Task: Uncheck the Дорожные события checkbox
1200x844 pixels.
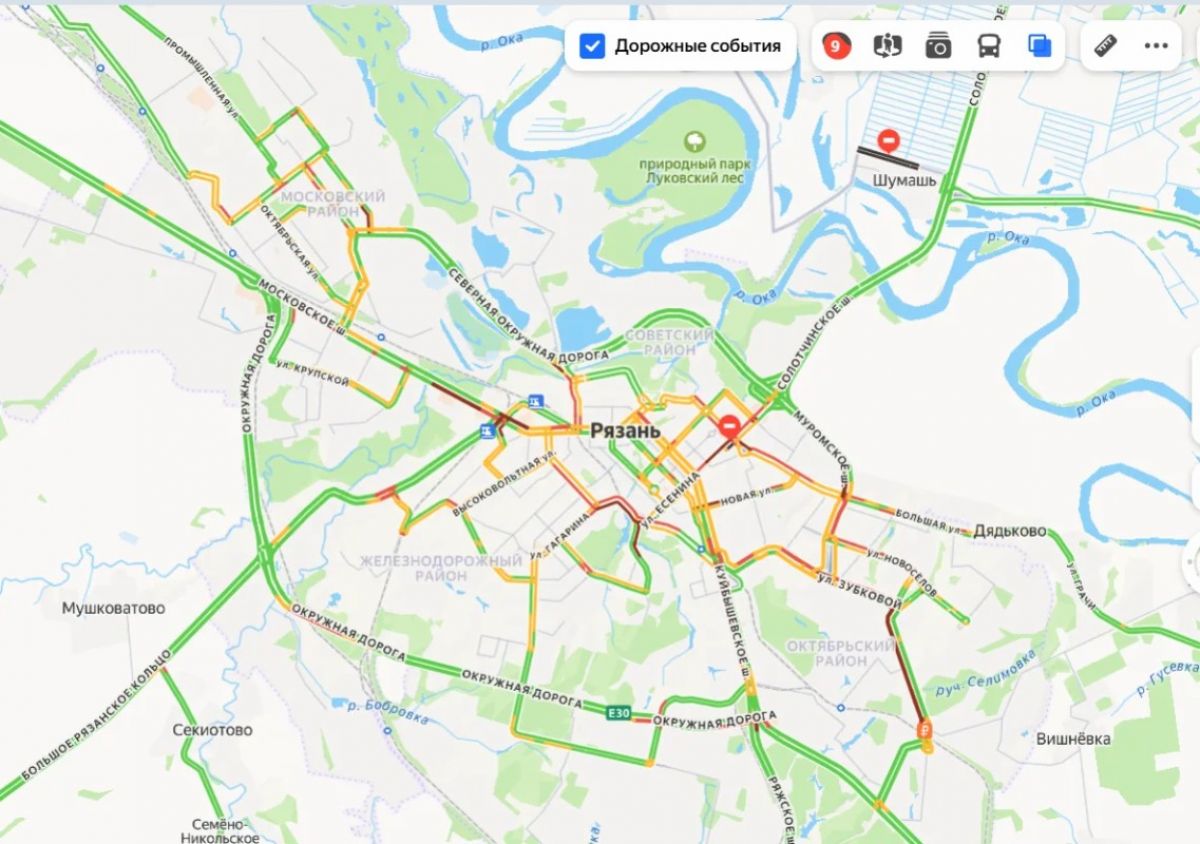Action: click(x=592, y=46)
